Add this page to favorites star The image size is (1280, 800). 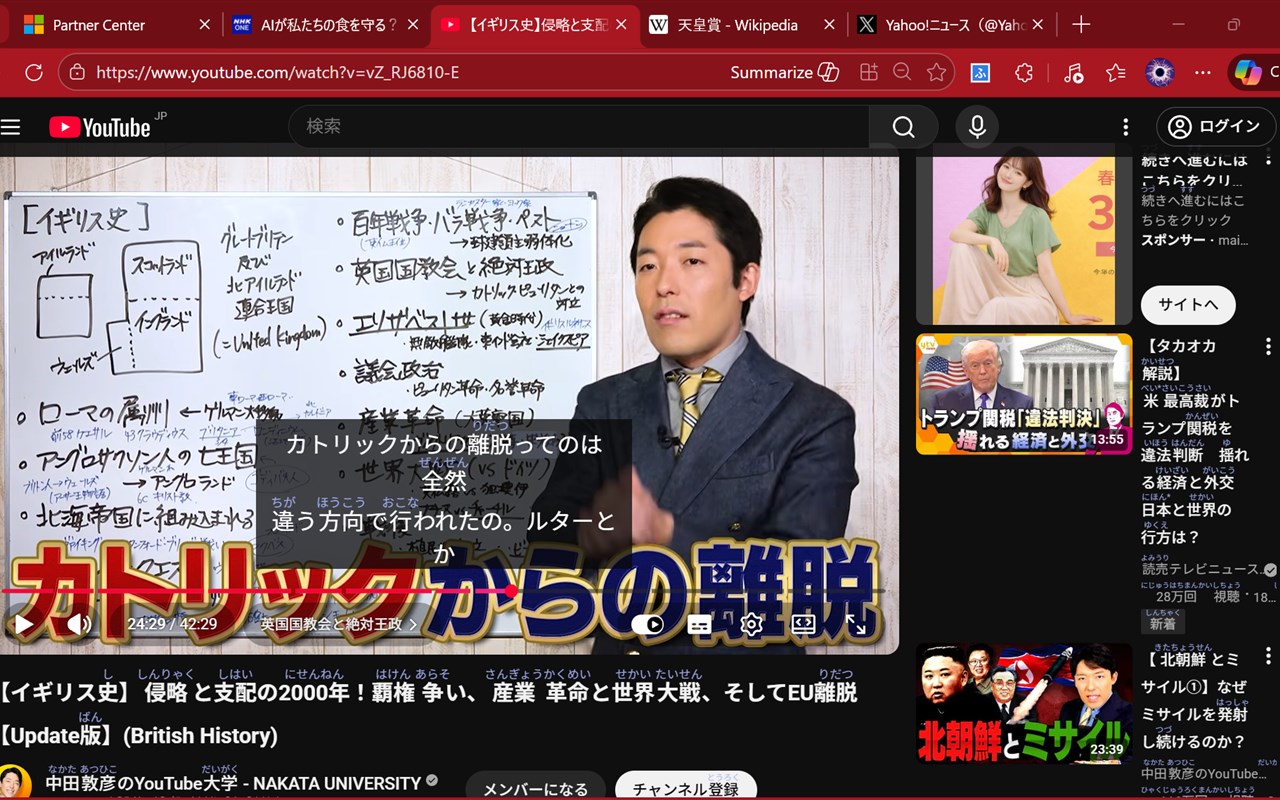click(x=936, y=72)
